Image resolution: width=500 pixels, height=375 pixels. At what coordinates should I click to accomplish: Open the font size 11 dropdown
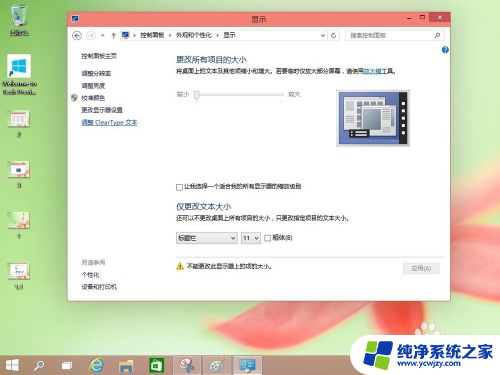251,238
